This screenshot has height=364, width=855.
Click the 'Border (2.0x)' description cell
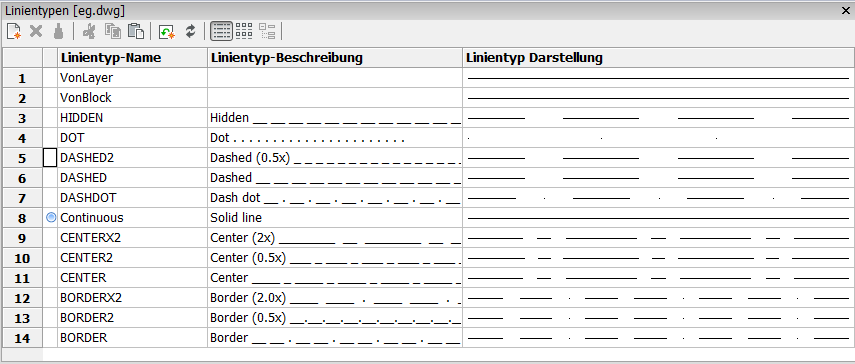tap(335, 298)
